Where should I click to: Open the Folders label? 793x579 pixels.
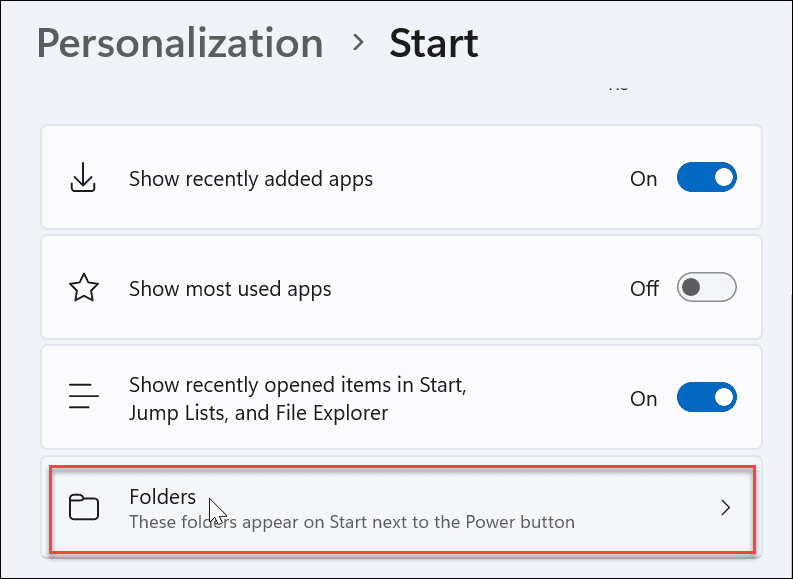click(162, 496)
